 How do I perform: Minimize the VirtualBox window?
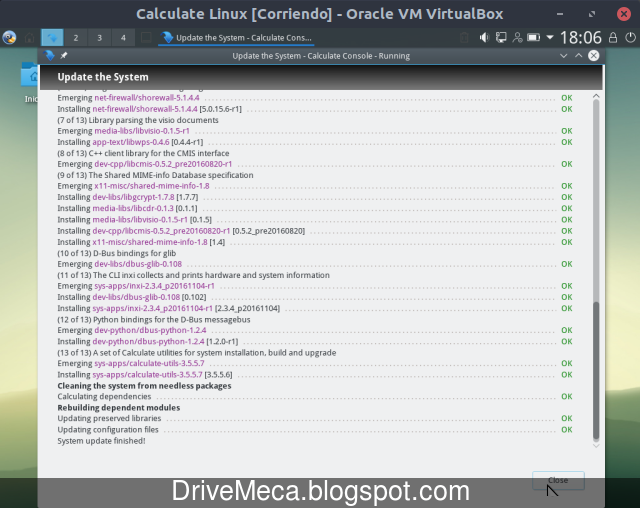[x=560, y=14]
